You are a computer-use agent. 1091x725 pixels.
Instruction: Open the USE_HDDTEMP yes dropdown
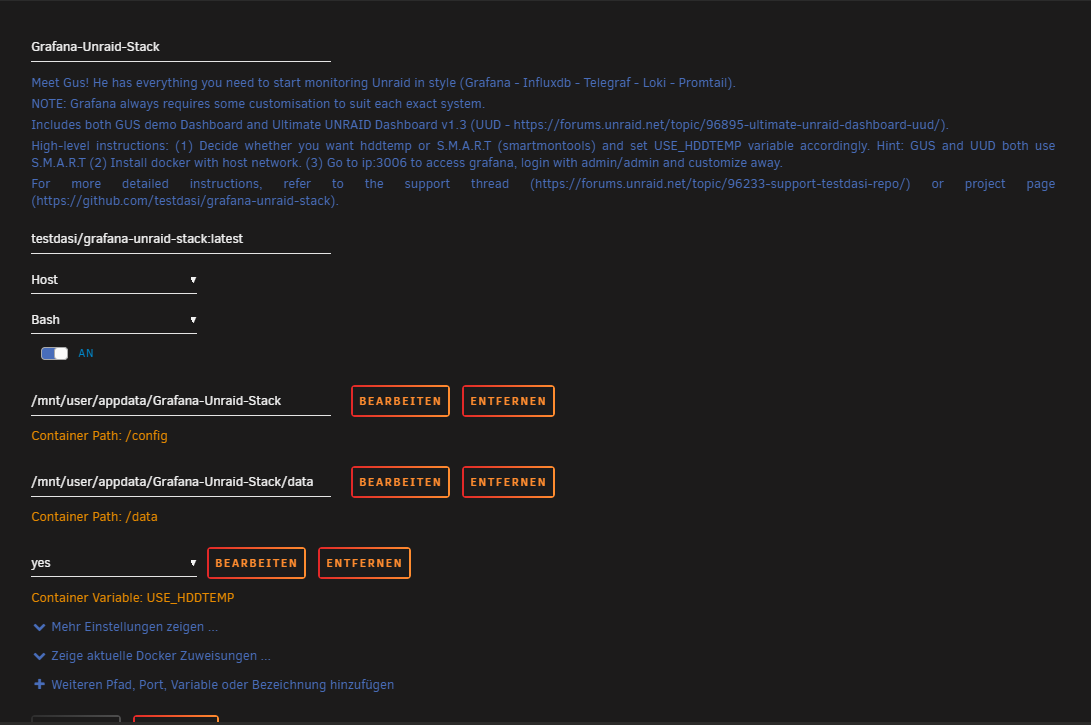tap(114, 563)
